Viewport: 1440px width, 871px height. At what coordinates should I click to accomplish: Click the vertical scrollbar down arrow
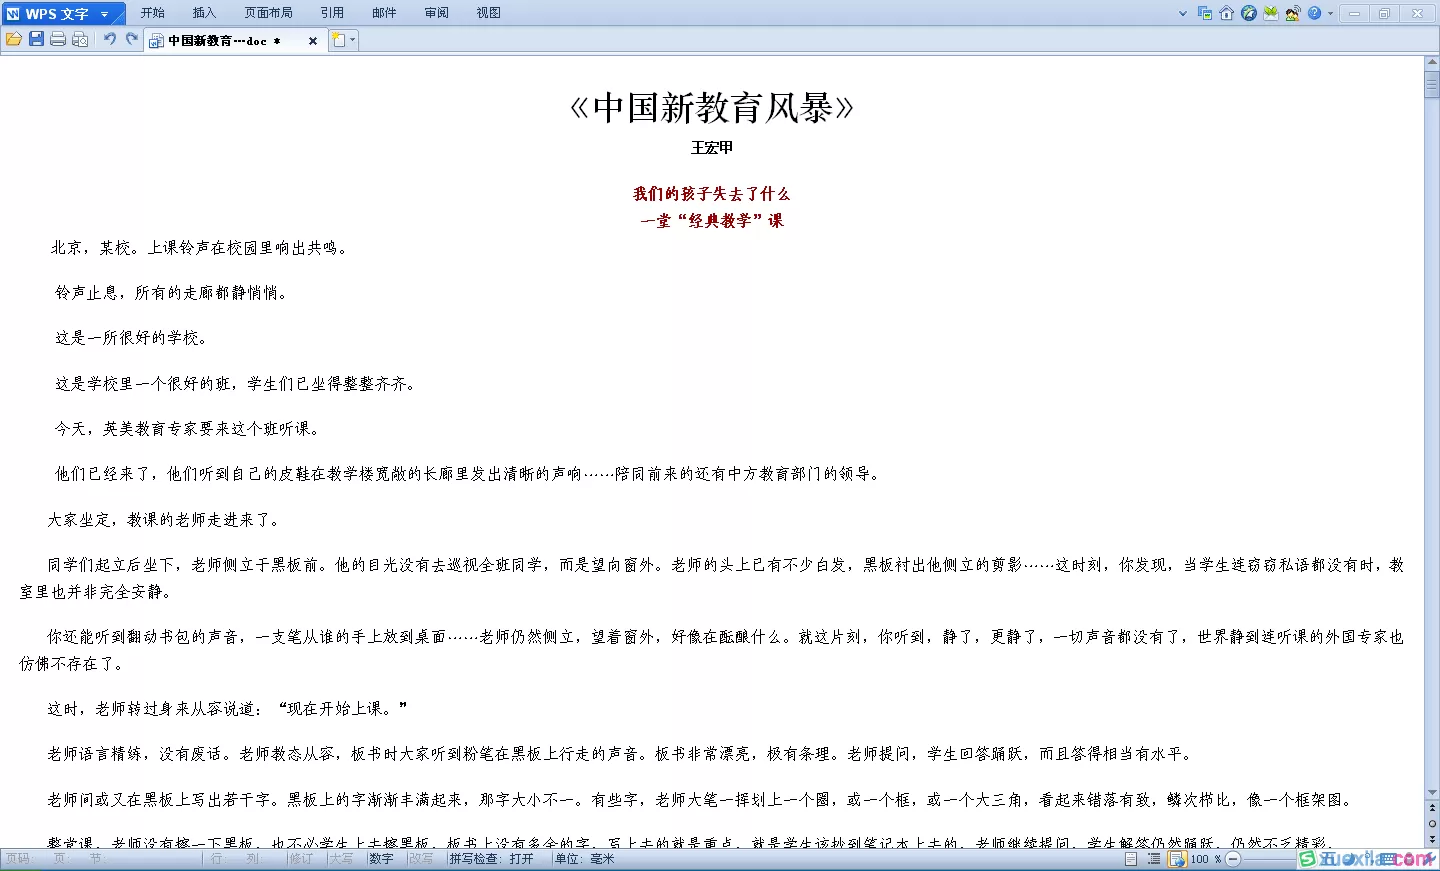pos(1432,792)
